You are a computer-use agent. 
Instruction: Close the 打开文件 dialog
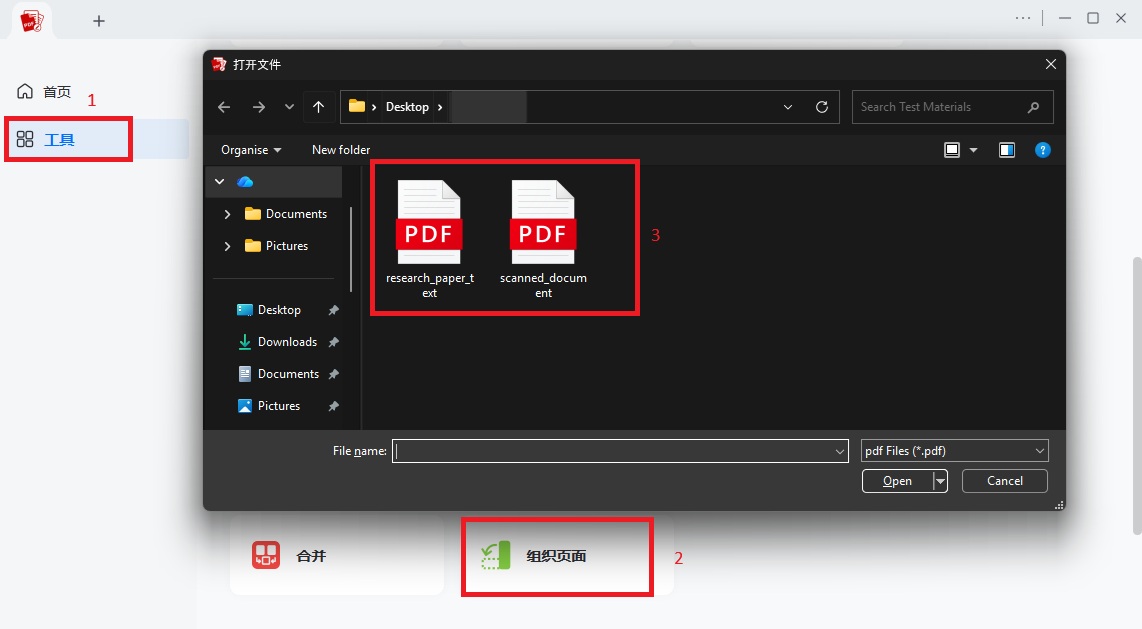tap(1050, 64)
